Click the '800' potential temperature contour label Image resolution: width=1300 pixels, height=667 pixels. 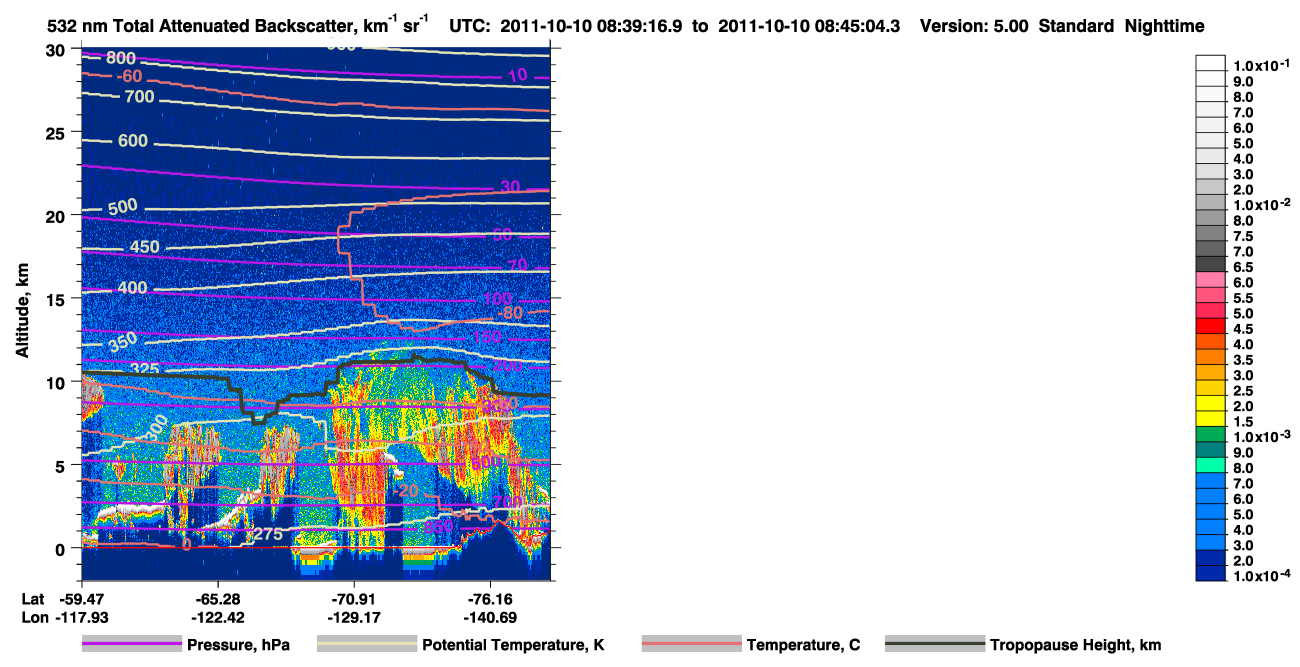coord(122,59)
